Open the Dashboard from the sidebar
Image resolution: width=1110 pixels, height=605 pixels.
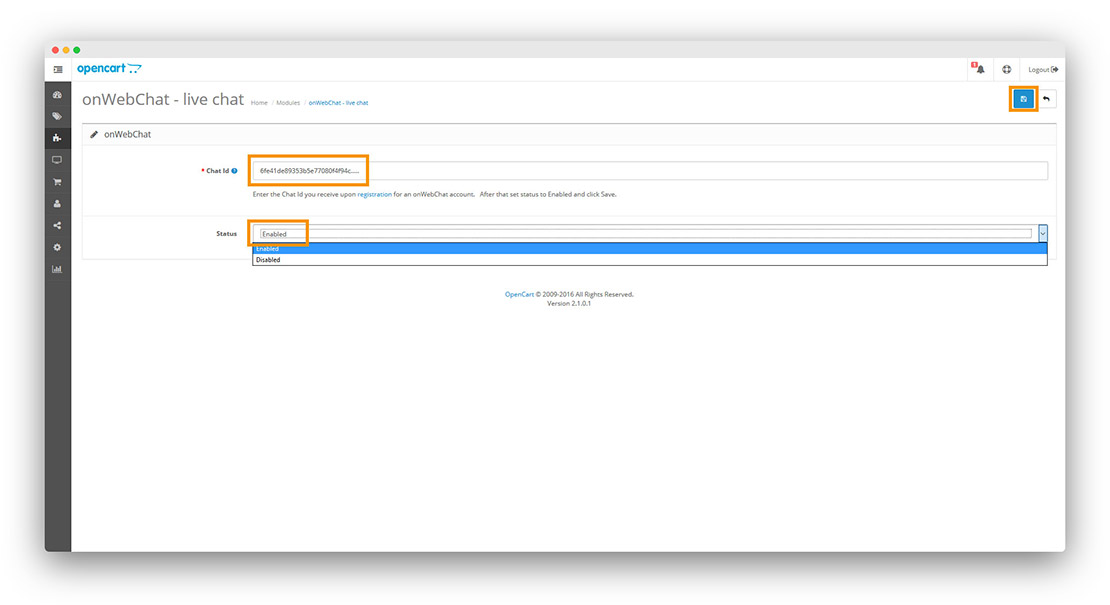click(x=57, y=94)
